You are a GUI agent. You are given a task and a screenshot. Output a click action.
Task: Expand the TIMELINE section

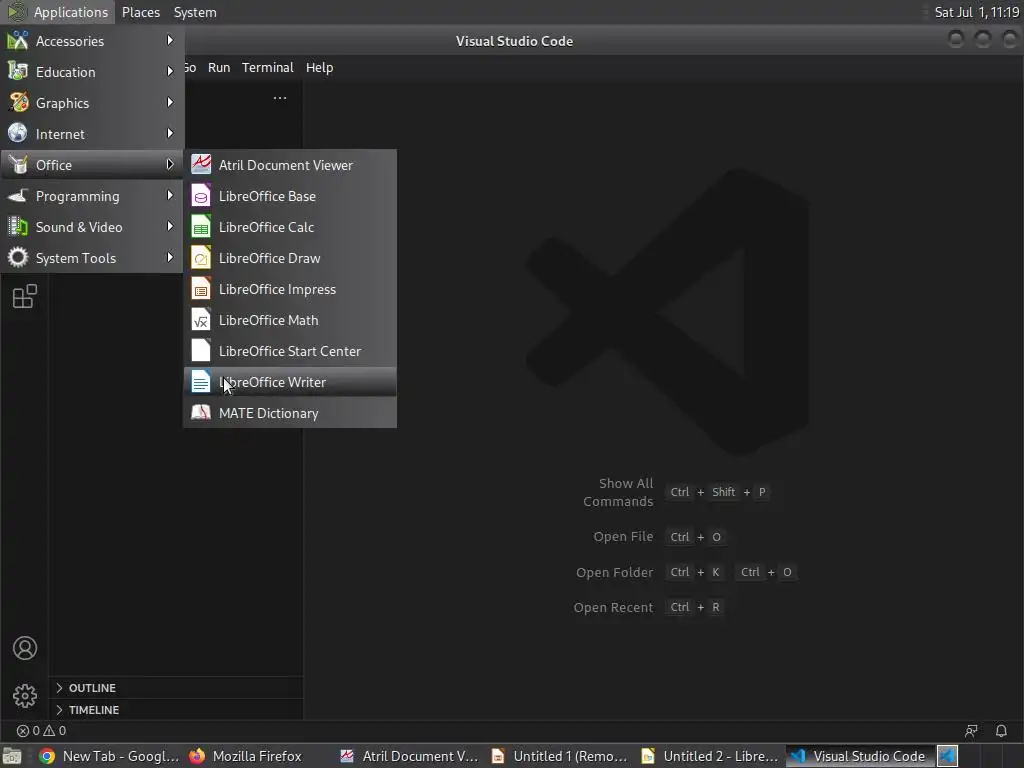click(x=176, y=710)
